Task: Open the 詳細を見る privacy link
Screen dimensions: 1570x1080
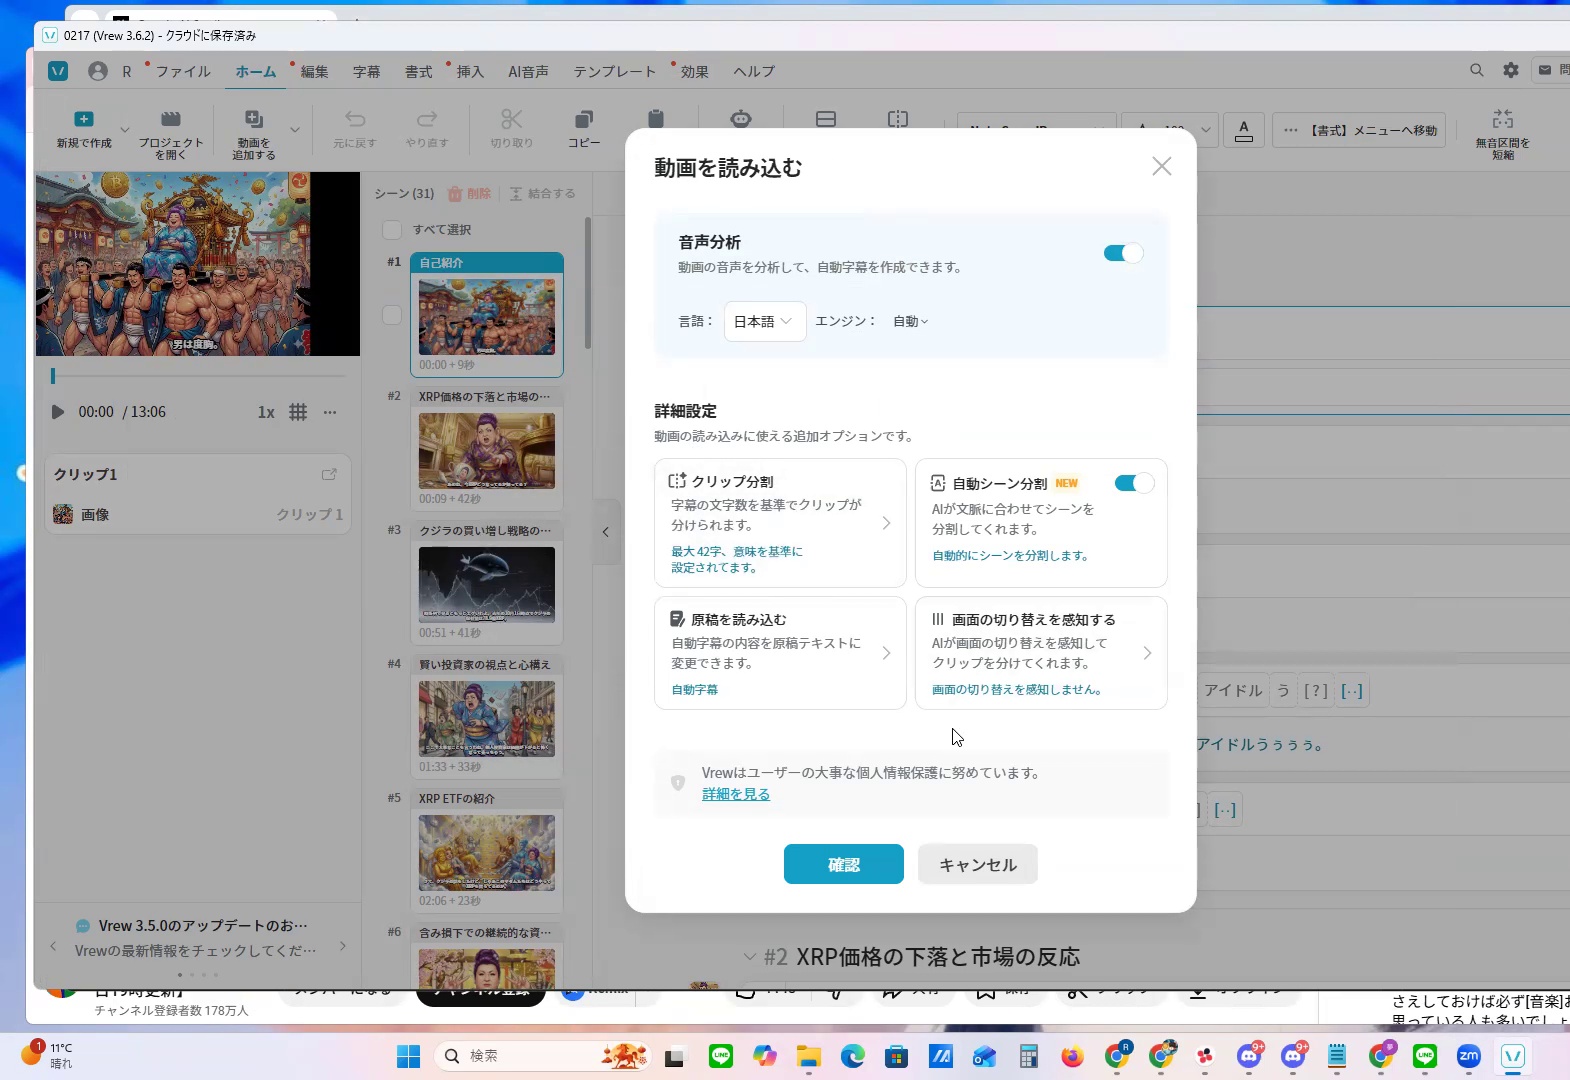Action: click(736, 794)
